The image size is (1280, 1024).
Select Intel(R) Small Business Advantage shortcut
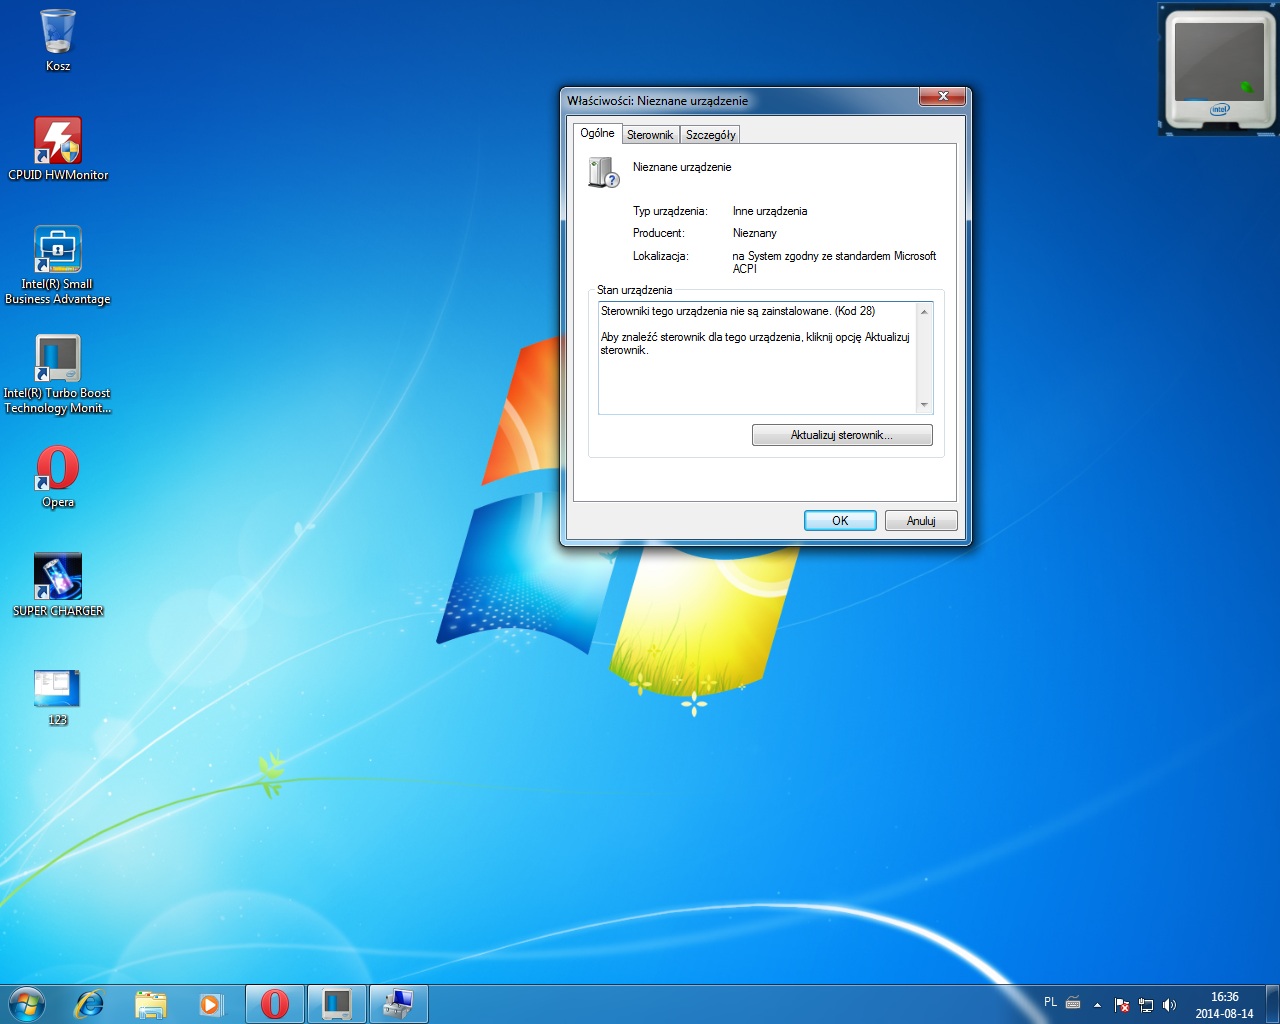58,264
